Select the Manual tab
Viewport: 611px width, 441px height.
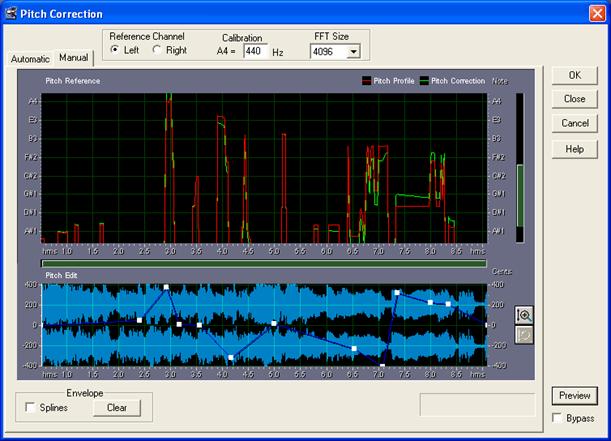[73, 58]
